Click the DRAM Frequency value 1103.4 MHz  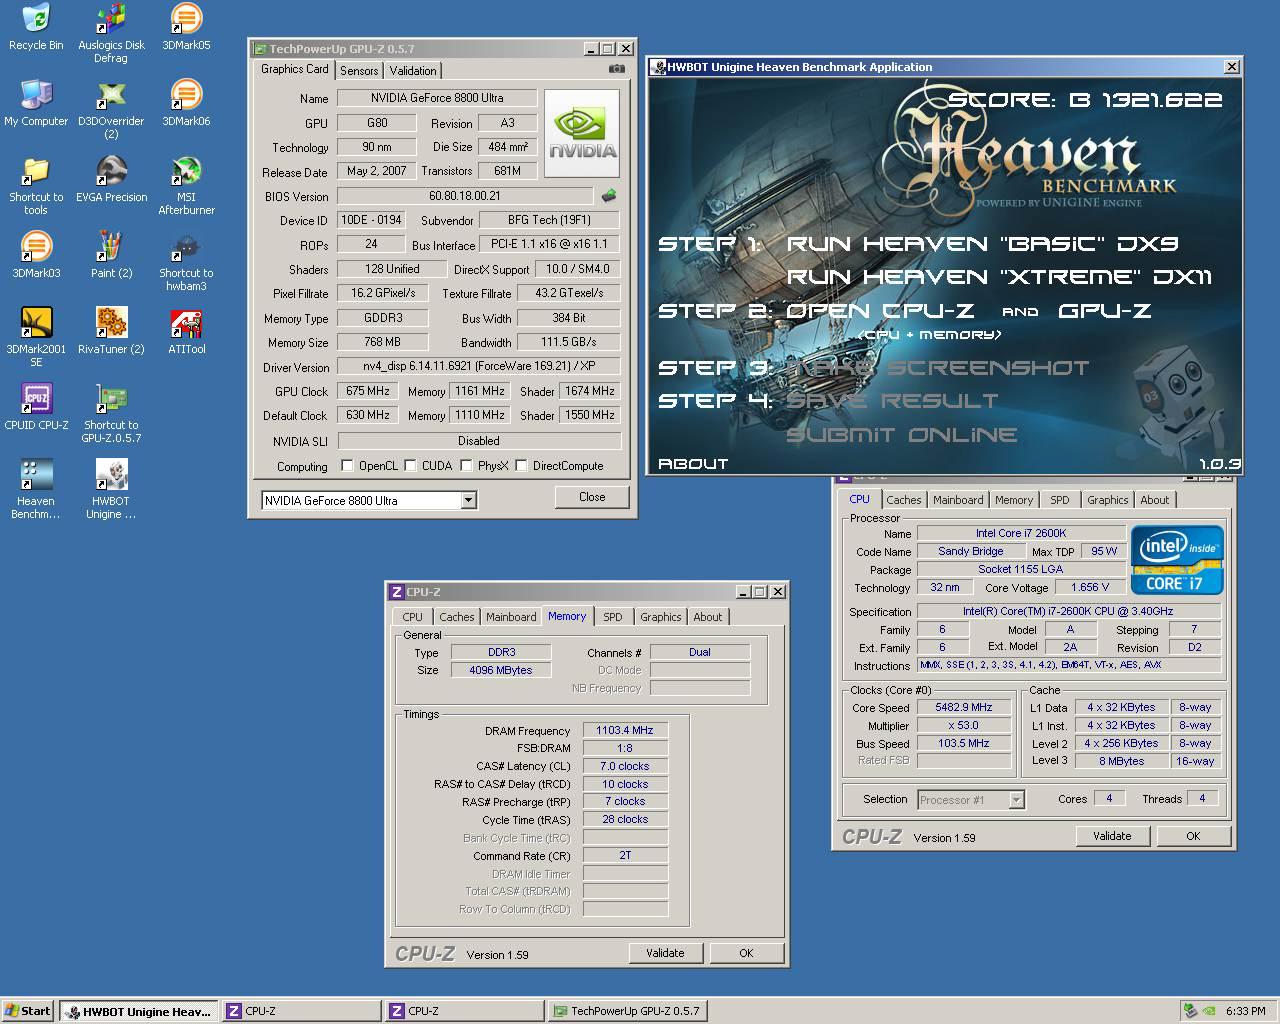pyautogui.click(x=625, y=730)
